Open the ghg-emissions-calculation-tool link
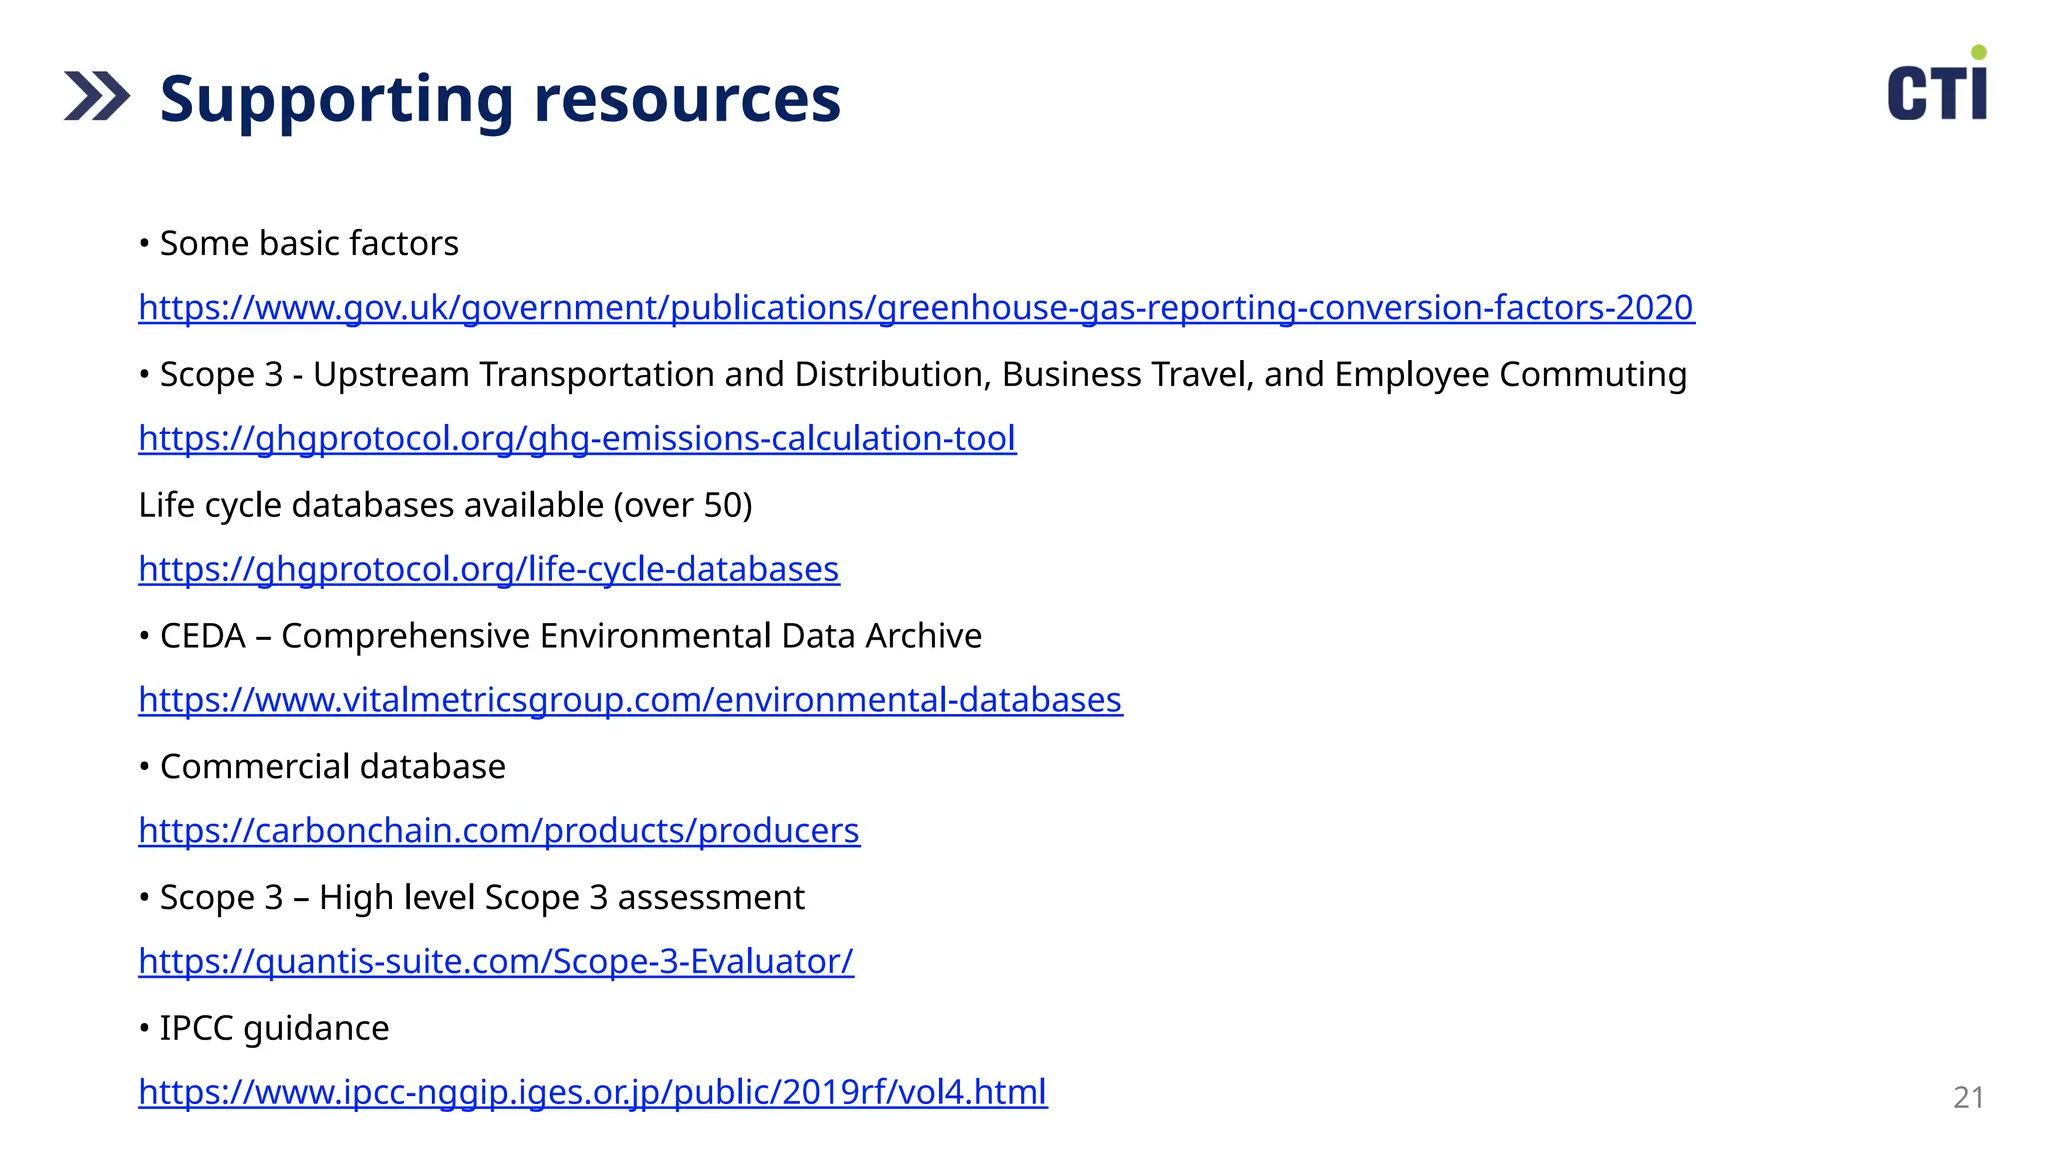 coord(577,438)
